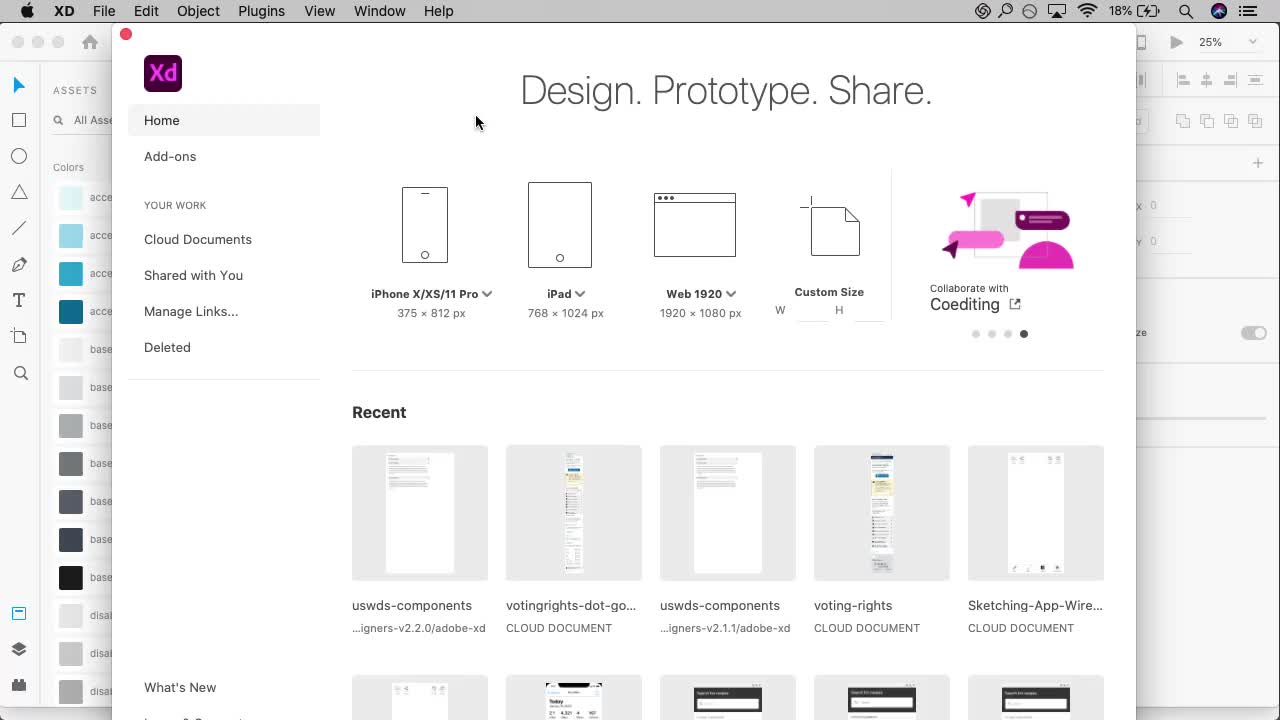The image size is (1280, 720).
Task: Align right in the property inspector
Action: pos(1230,80)
